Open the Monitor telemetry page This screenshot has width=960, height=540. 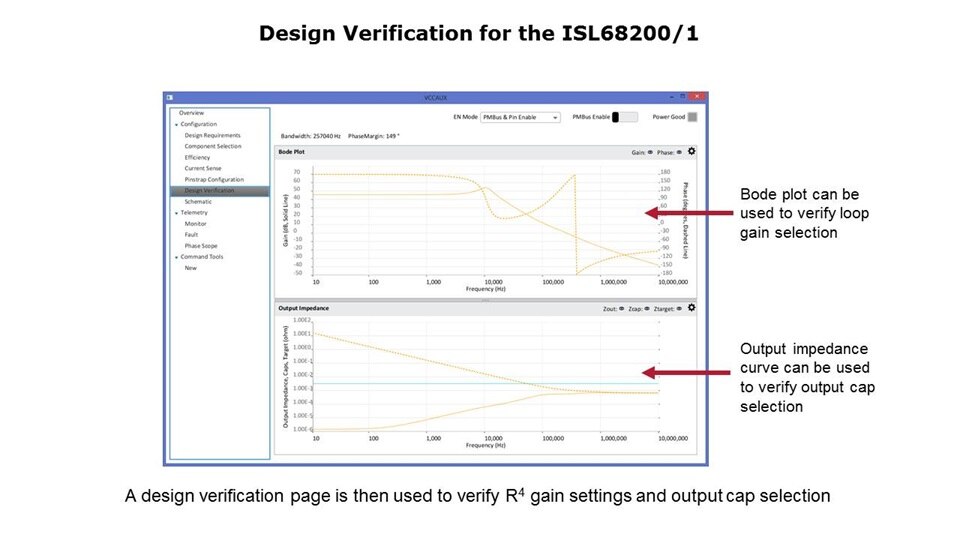point(196,224)
